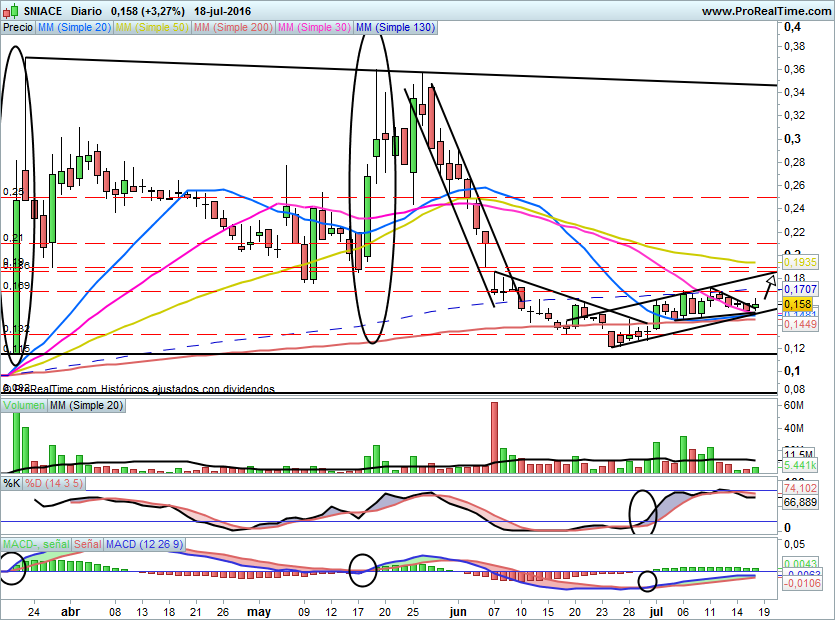Click the tall red volume bar in June
This screenshot has height=620, width=835.
[494, 437]
